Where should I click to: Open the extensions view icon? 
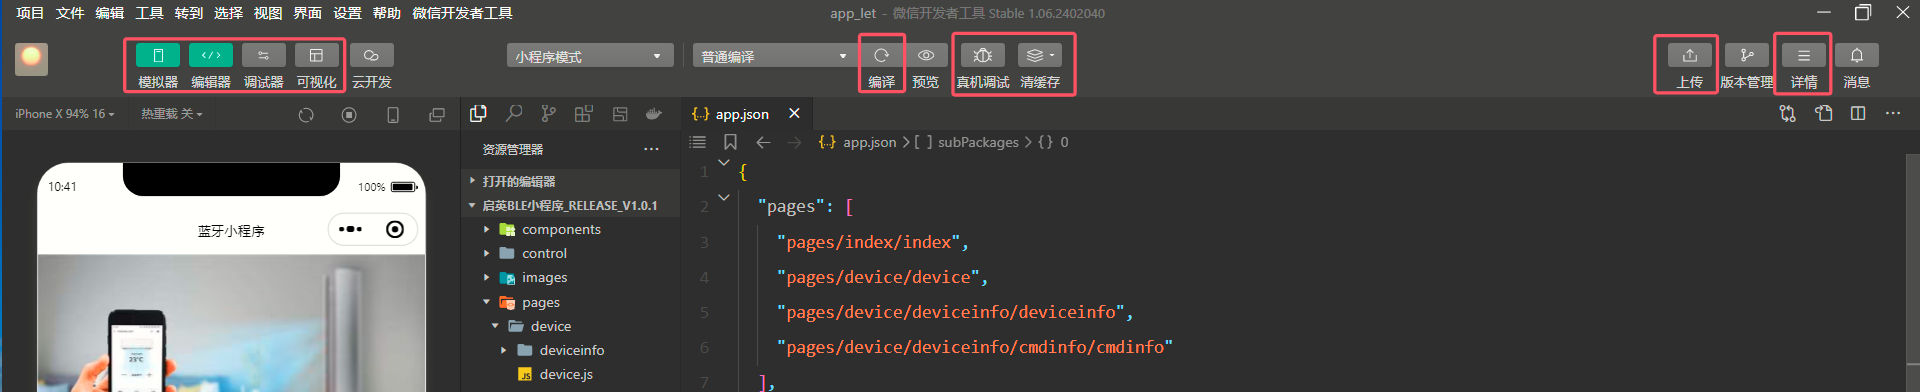tap(583, 114)
